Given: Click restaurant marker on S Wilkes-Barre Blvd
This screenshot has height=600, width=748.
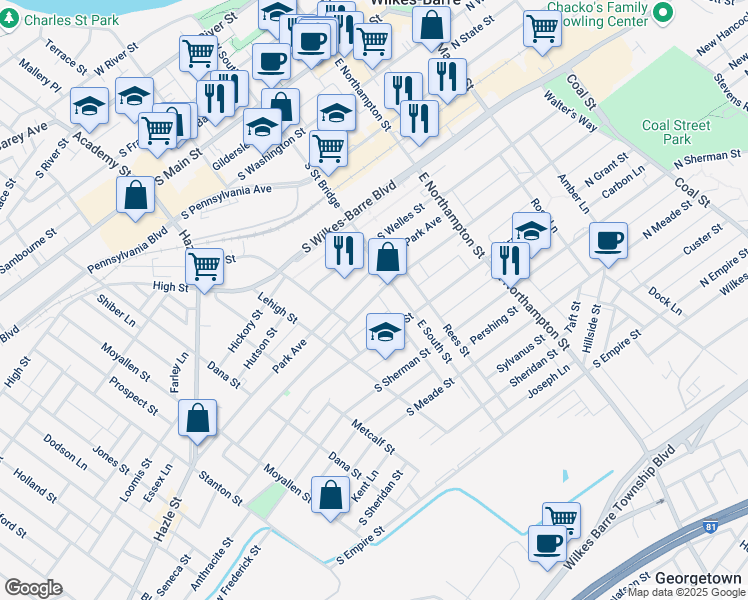Looking at the screenshot, I should 344,254.
